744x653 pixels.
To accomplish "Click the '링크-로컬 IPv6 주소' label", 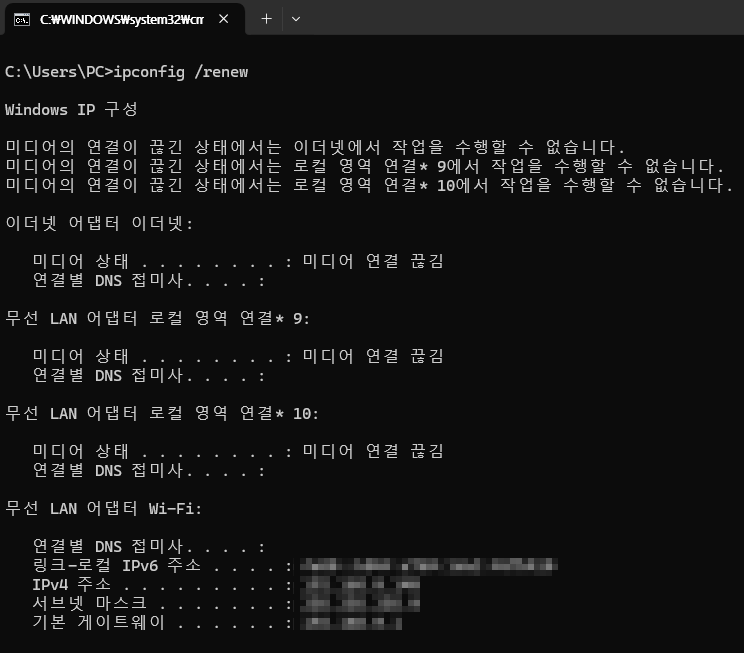I will click(x=117, y=566).
